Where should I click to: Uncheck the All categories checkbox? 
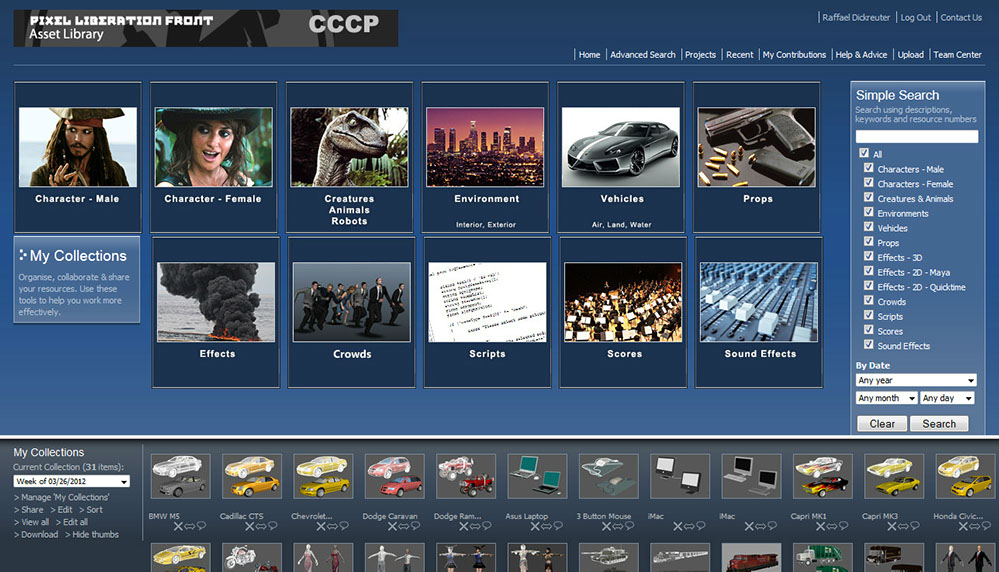click(x=864, y=154)
